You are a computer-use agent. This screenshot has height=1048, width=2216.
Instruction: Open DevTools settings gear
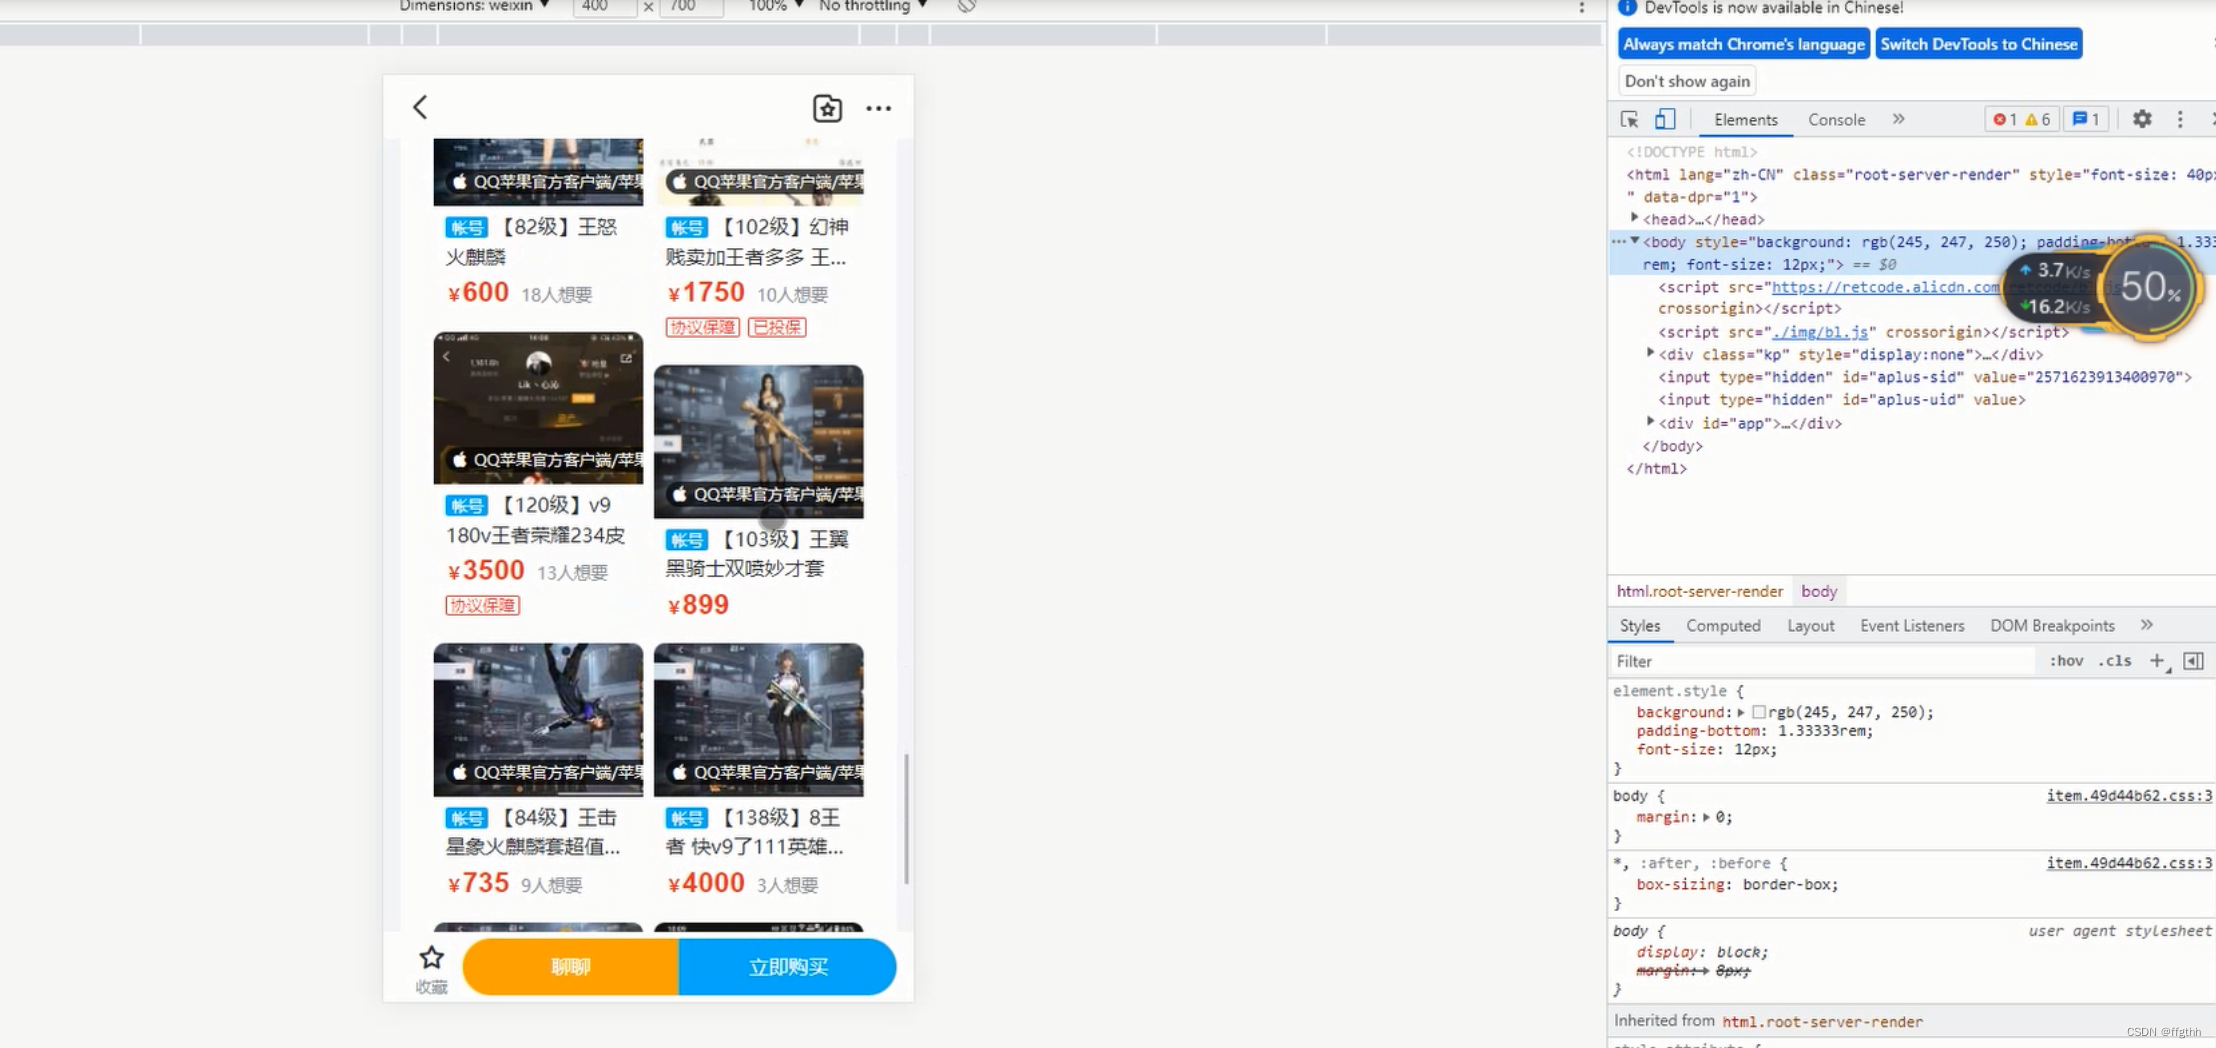tap(2141, 119)
